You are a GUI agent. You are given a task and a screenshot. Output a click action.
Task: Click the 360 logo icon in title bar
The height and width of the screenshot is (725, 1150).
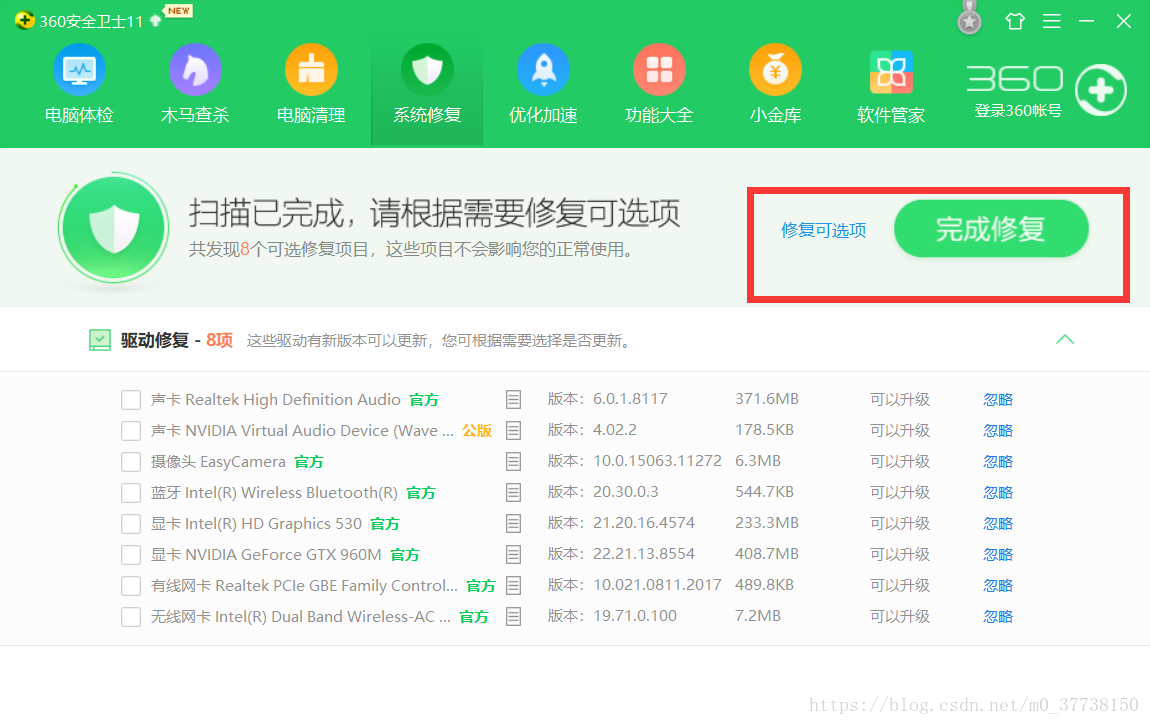pos(24,21)
